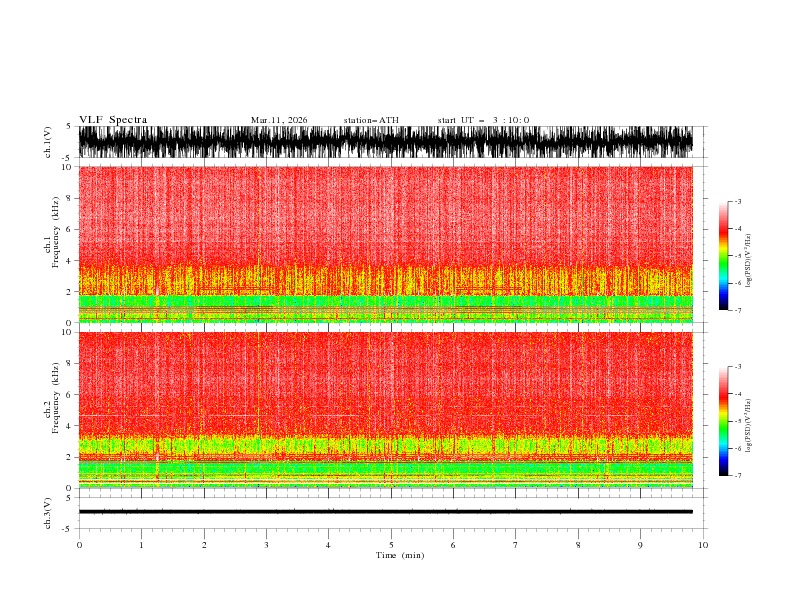Click time axis tick label "0"

(79, 545)
